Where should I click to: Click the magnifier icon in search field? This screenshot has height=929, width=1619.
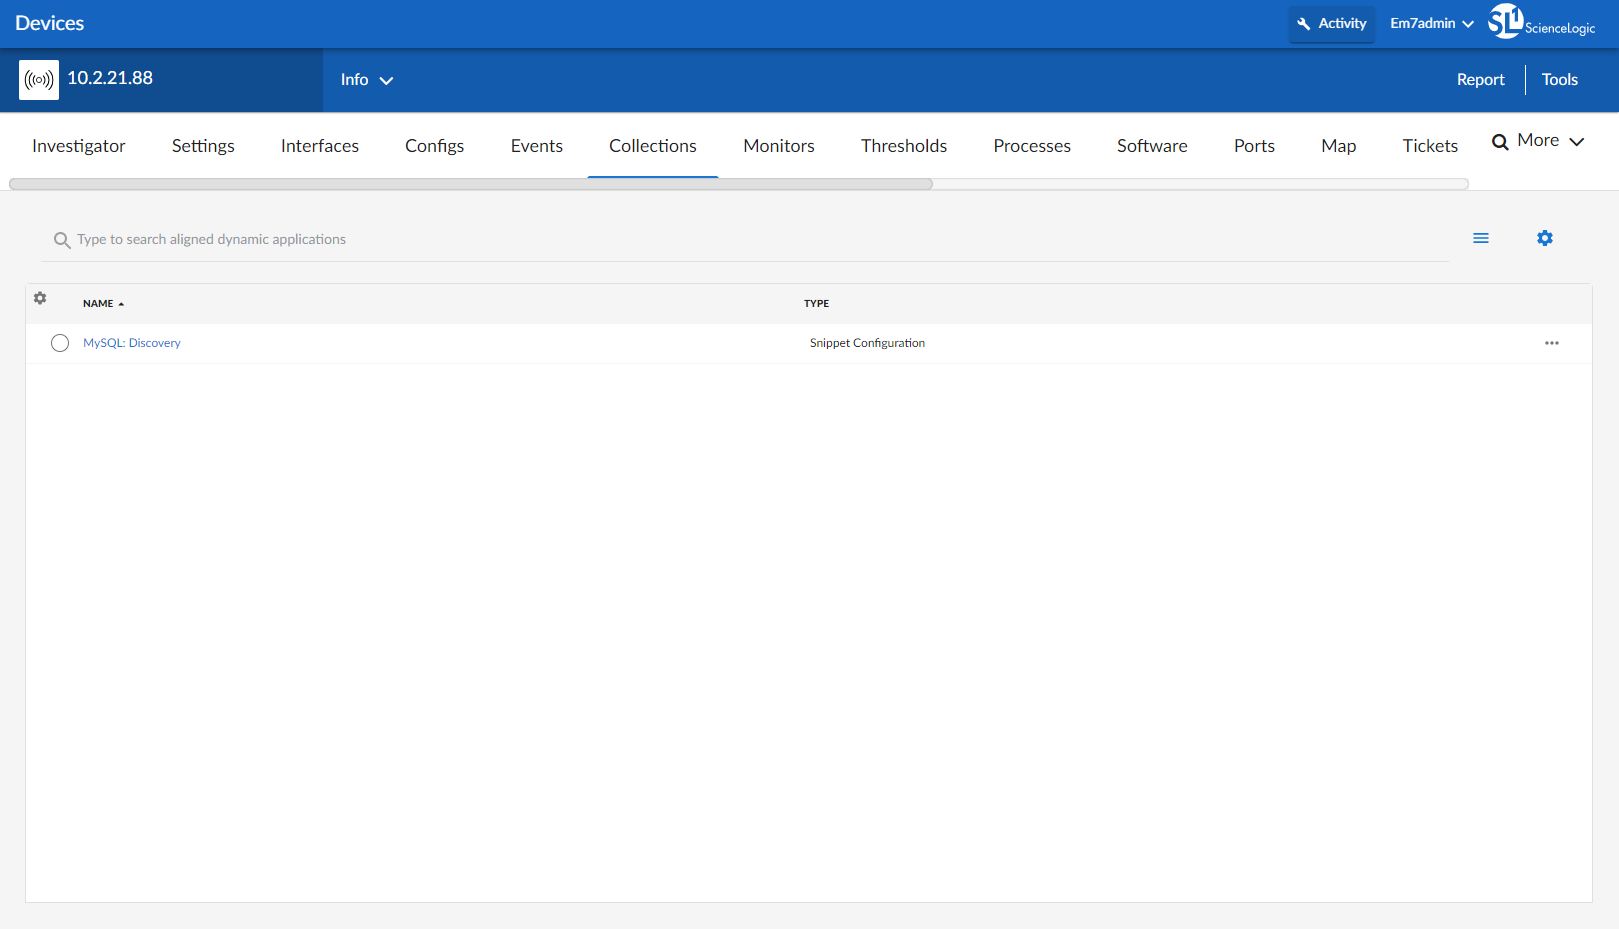[62, 240]
